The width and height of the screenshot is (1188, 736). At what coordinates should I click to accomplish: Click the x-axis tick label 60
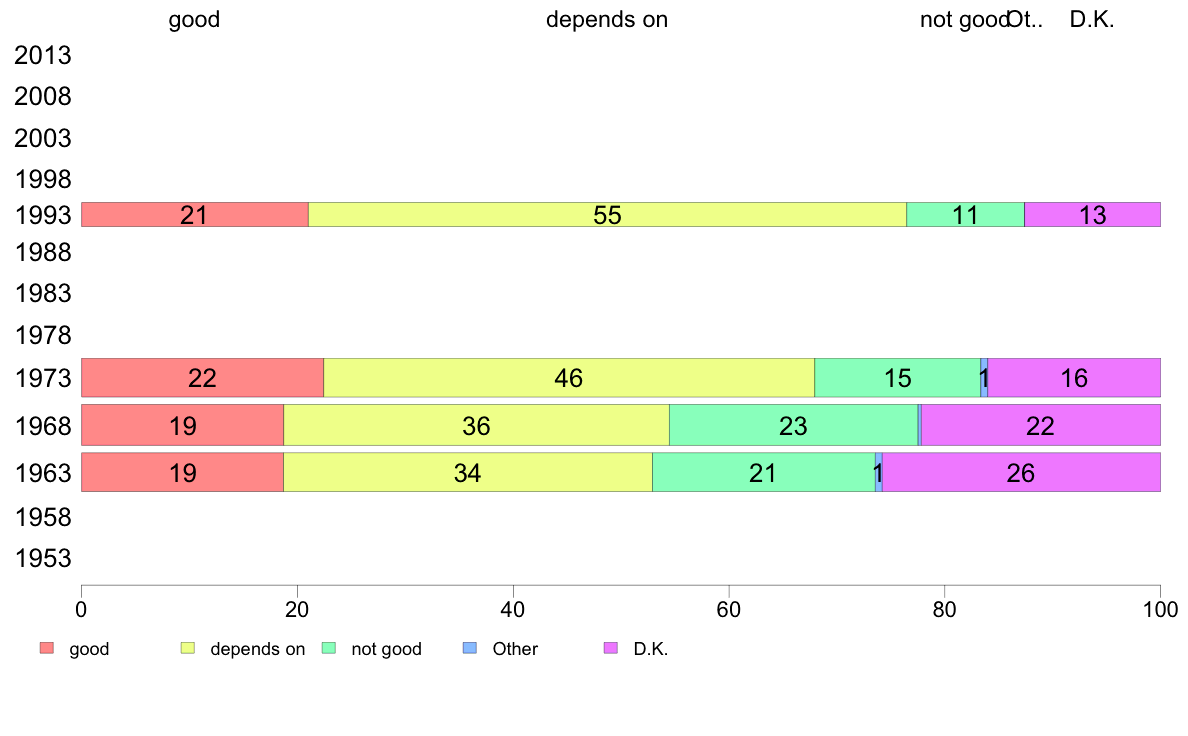[x=728, y=609]
